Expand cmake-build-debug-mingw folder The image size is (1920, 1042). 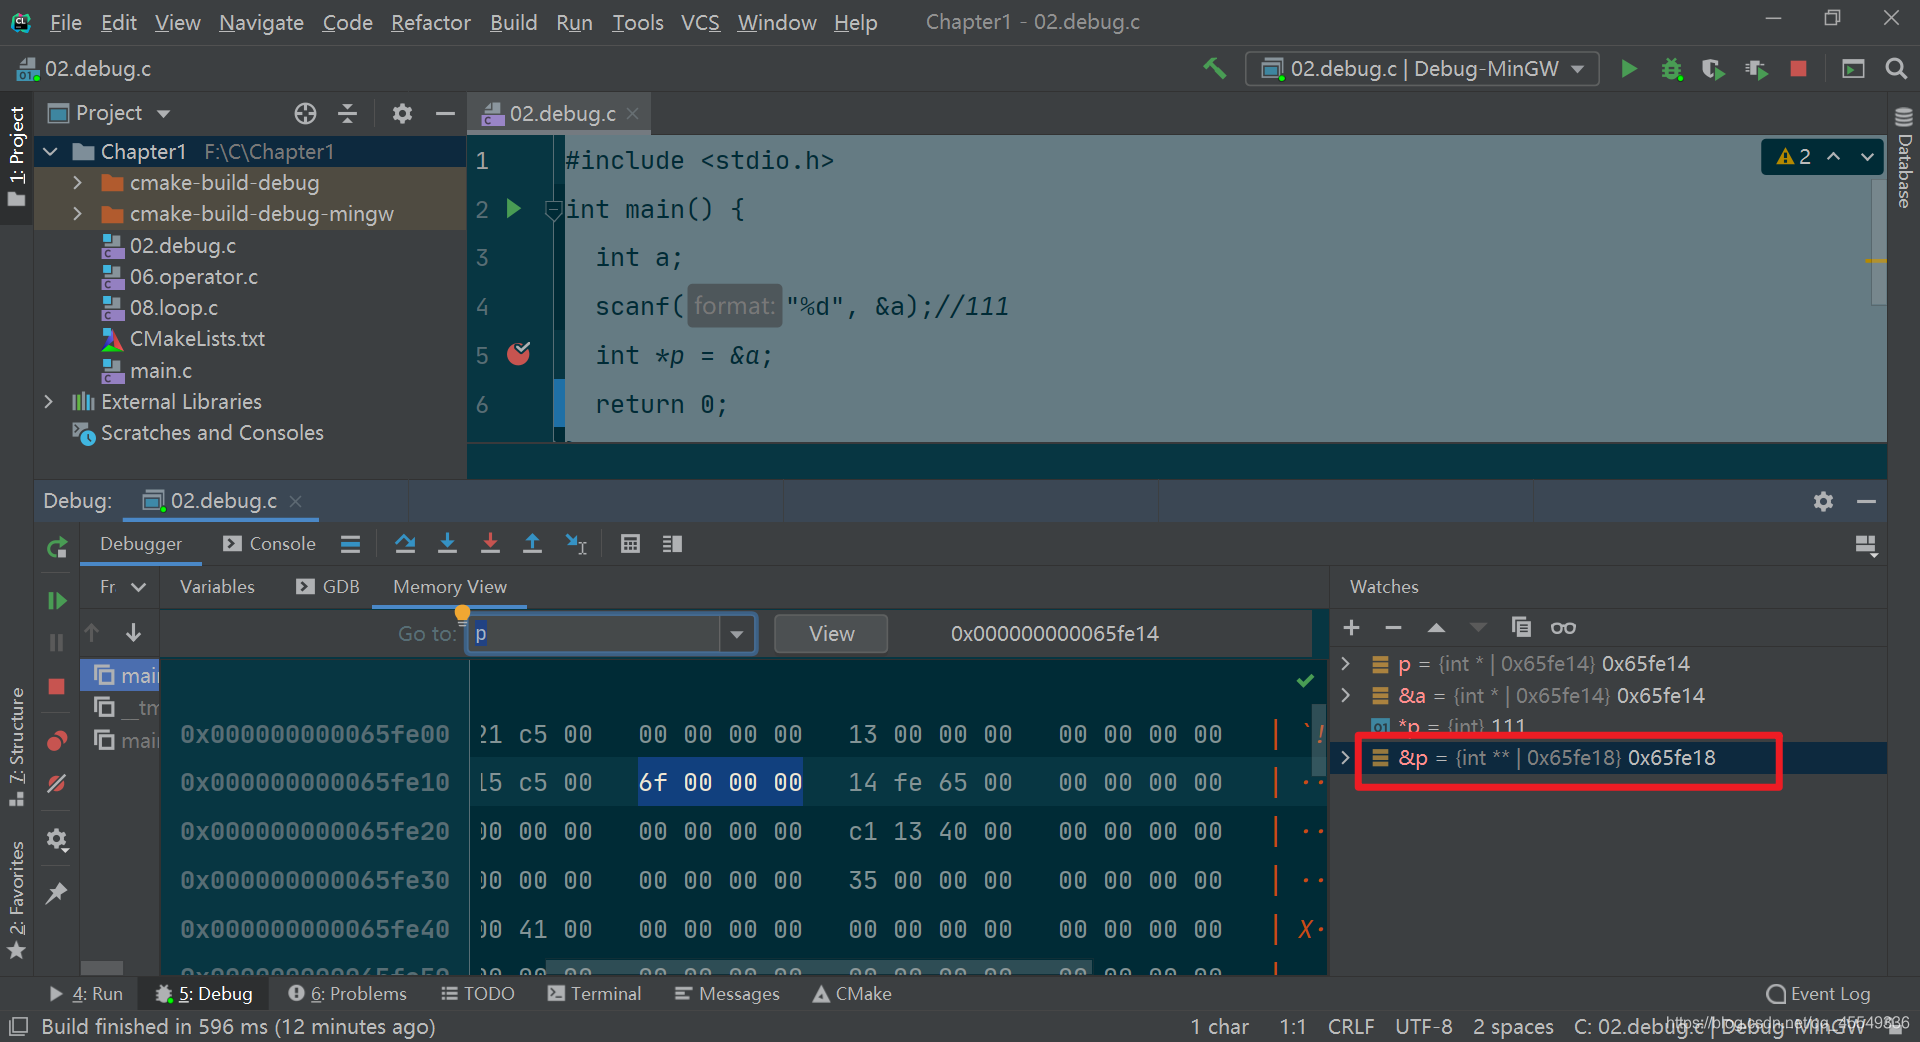[77, 214]
